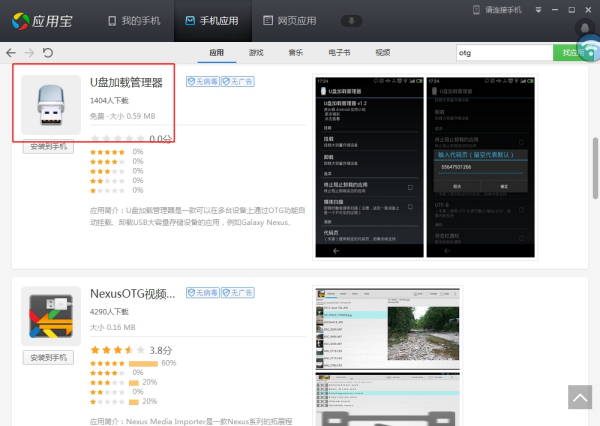This screenshot has width=600, height=426.
Task: Select the 音乐 category tab
Action: coord(296,53)
